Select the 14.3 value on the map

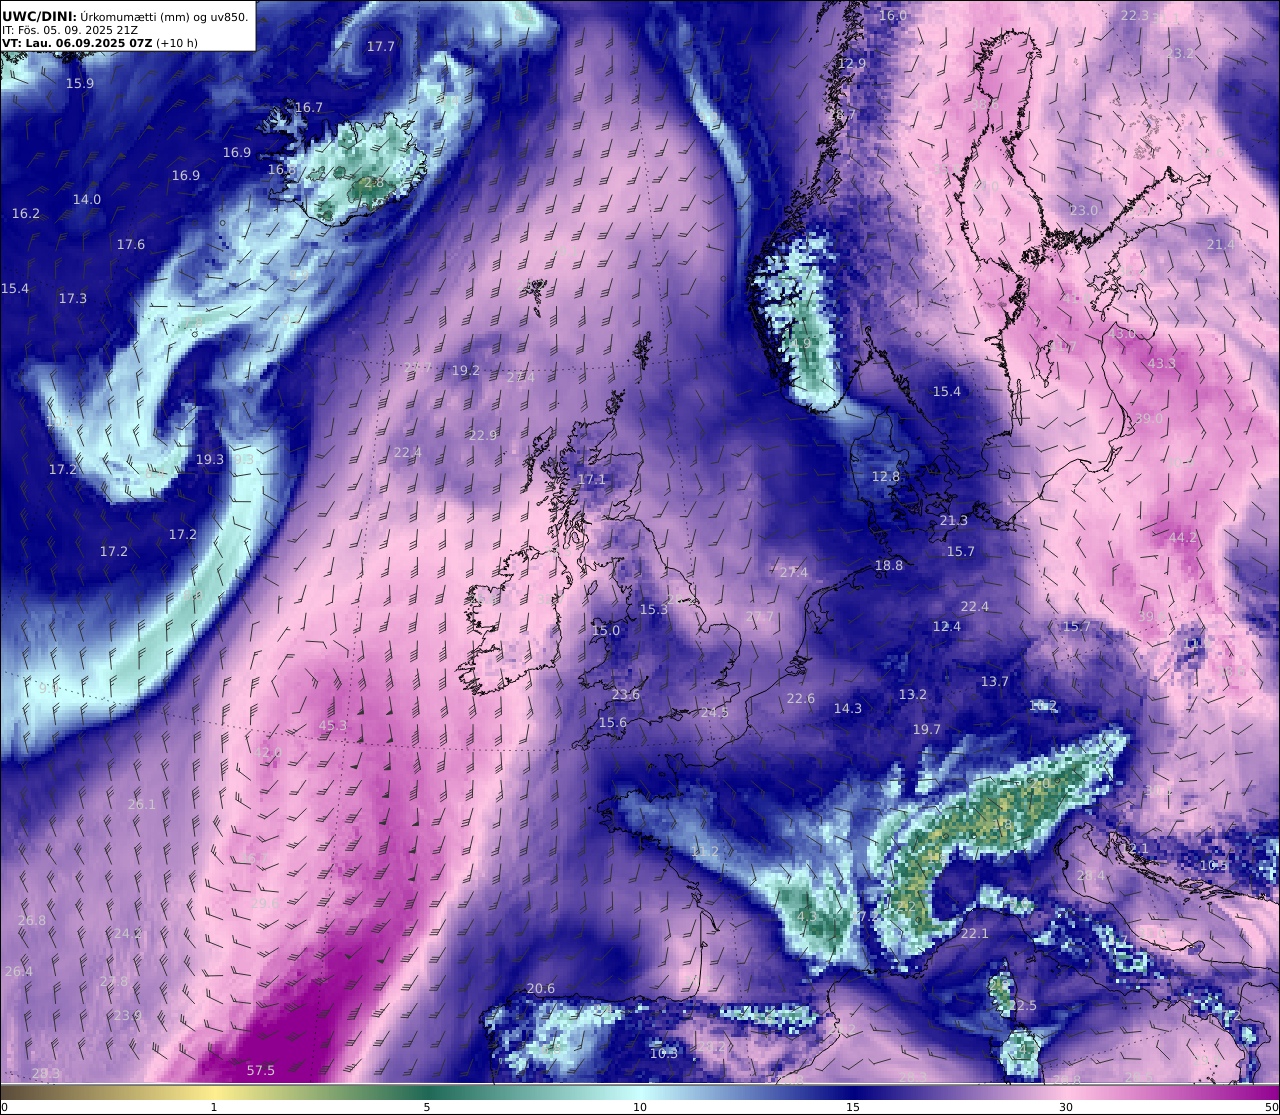click(x=848, y=709)
